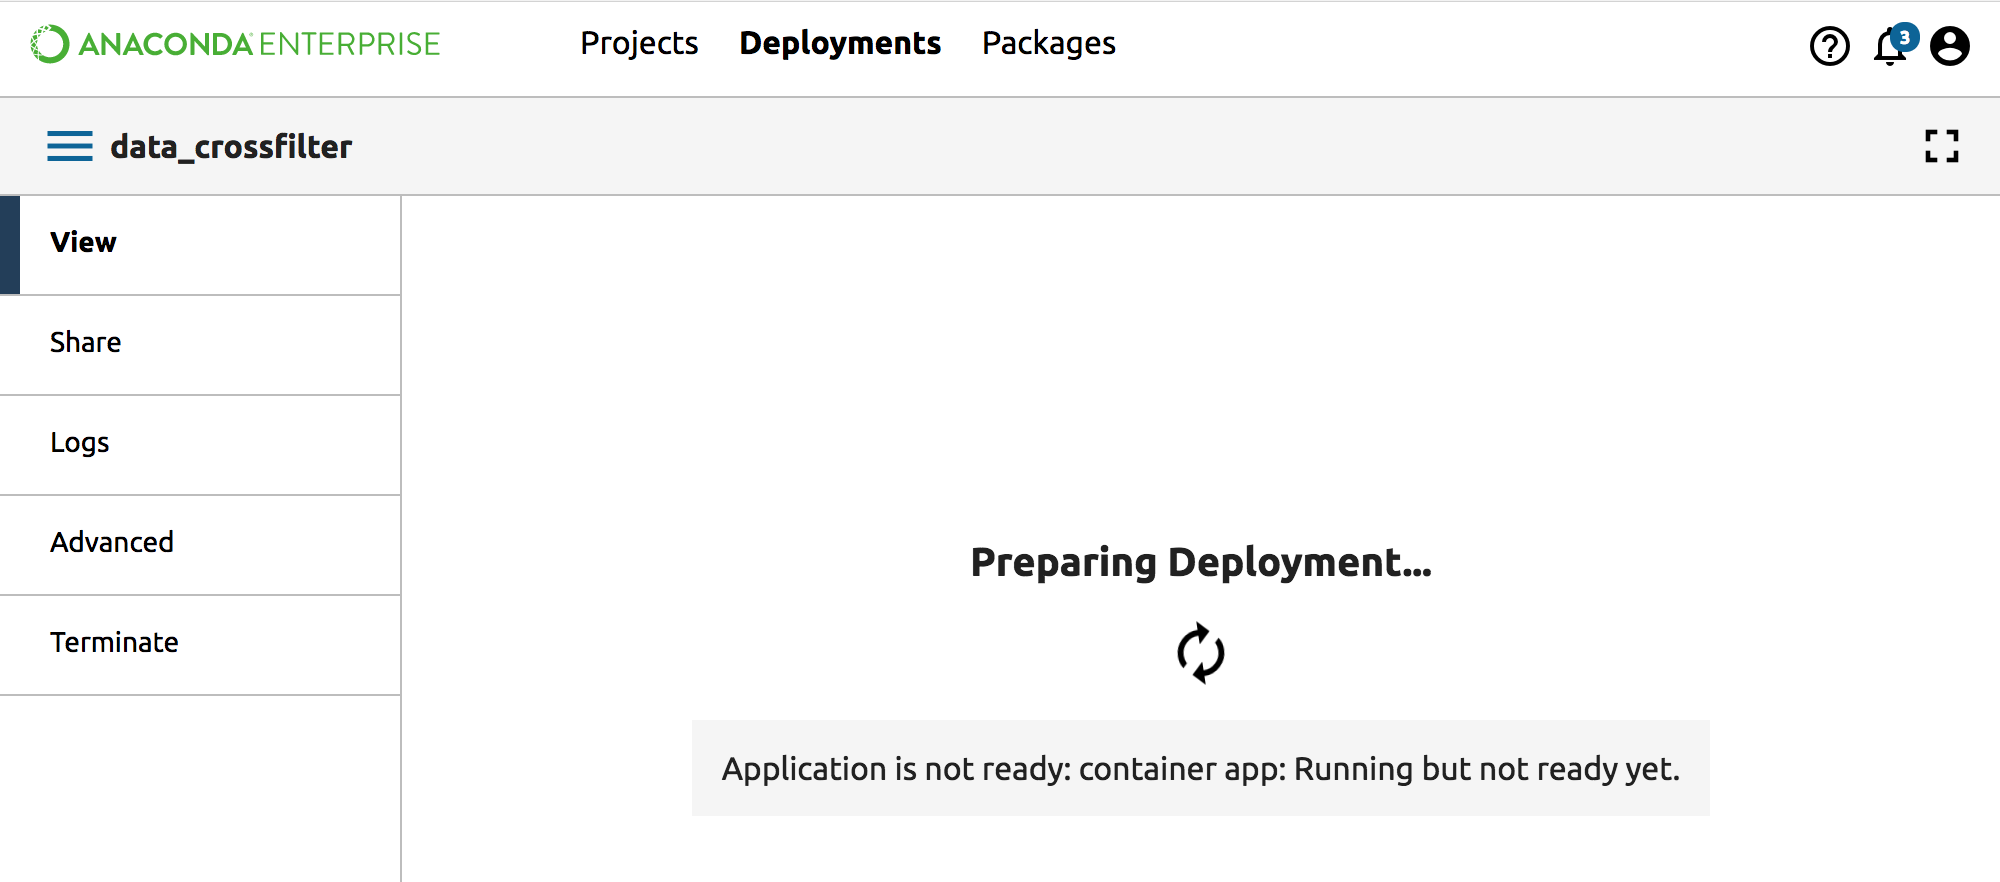Image resolution: width=2000 pixels, height=882 pixels.
Task: Toggle the hamburger sidebar menu
Action: point(69,146)
